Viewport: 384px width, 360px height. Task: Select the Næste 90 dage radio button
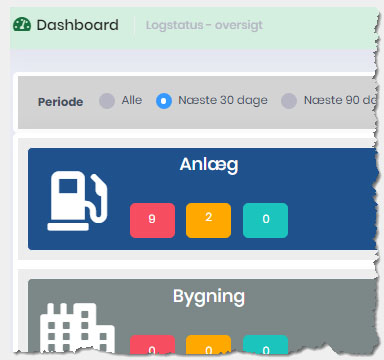point(289,101)
